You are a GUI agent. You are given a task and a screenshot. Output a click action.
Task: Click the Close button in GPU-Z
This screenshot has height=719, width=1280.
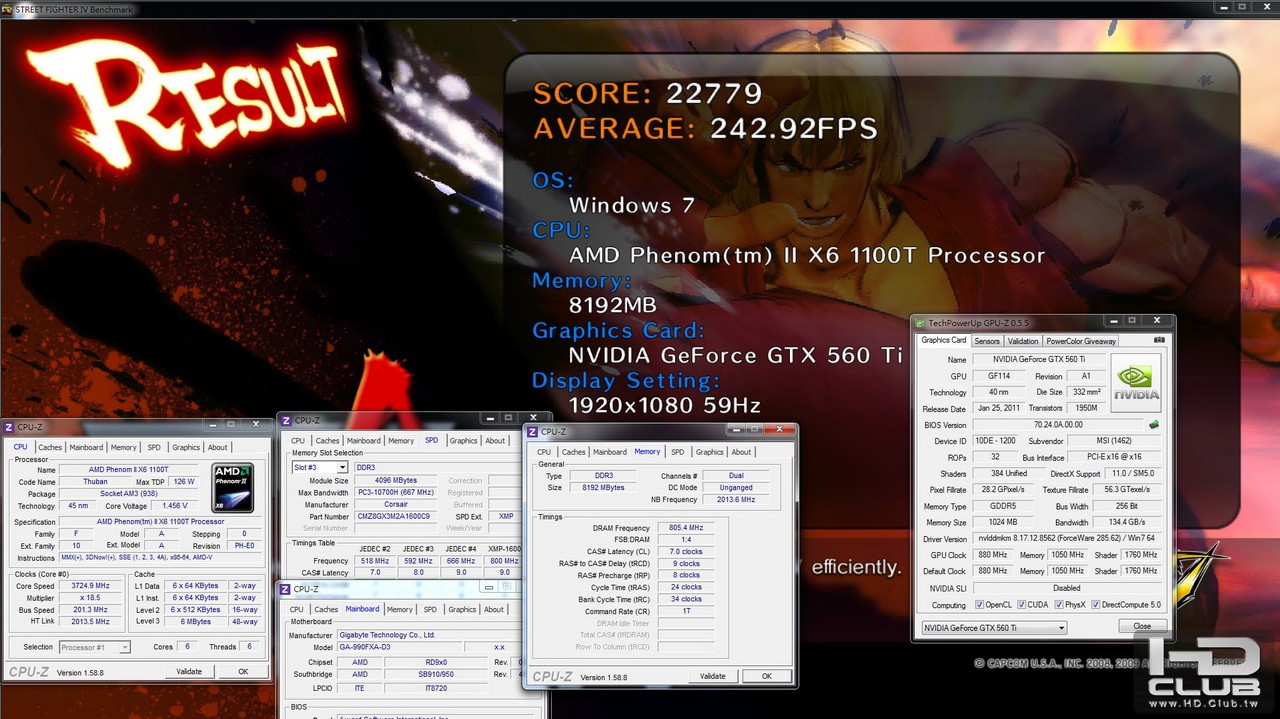click(x=1142, y=626)
